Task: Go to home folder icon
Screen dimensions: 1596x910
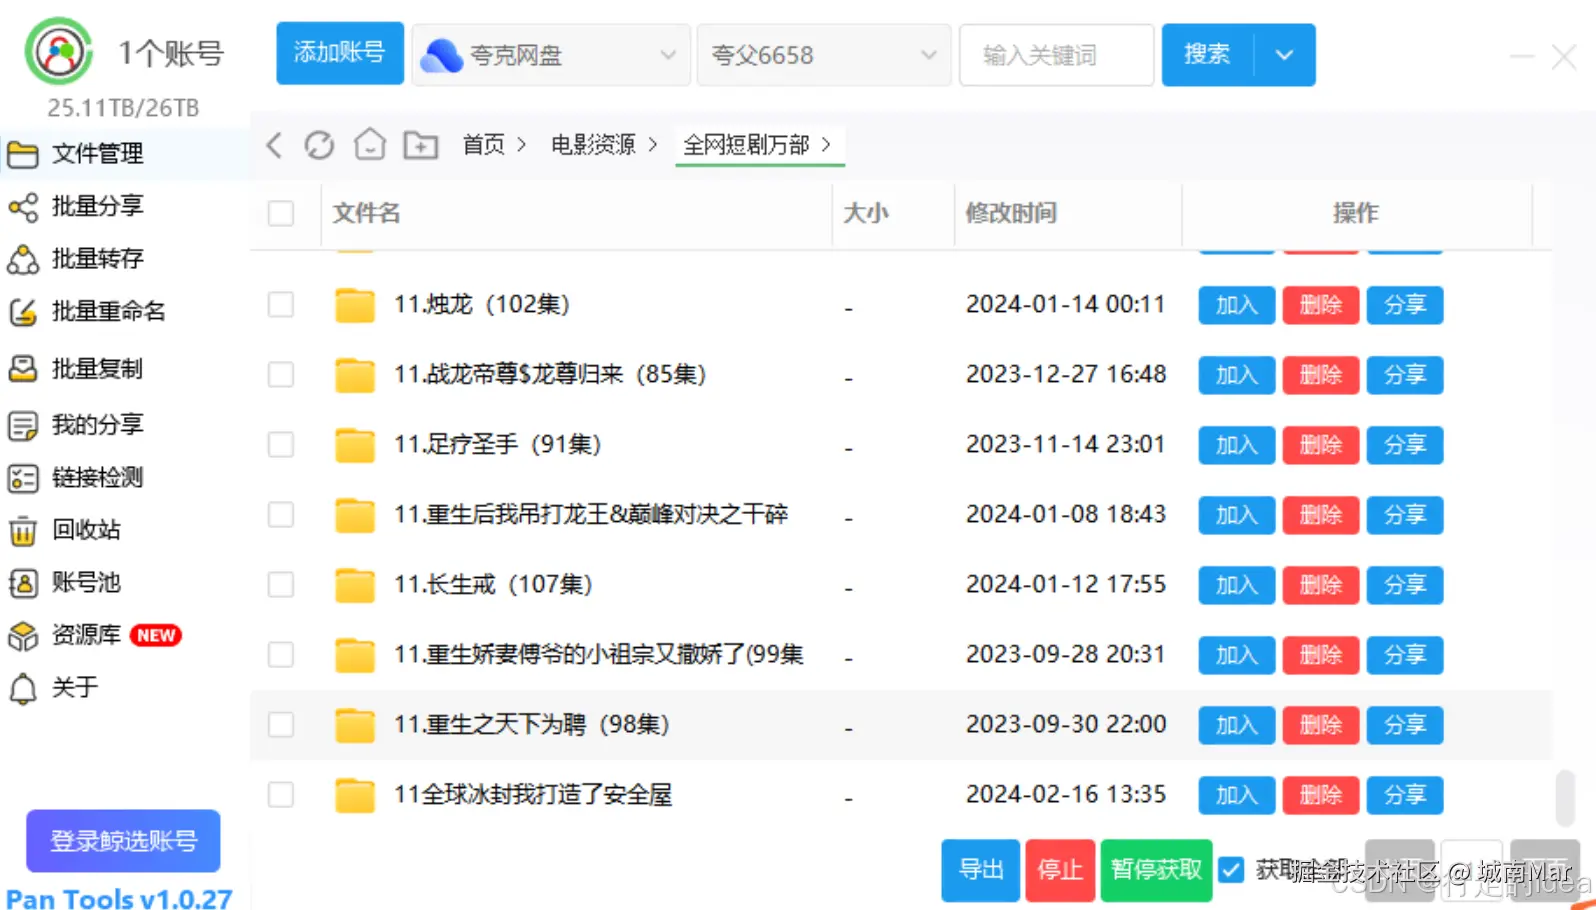Action: point(370,144)
